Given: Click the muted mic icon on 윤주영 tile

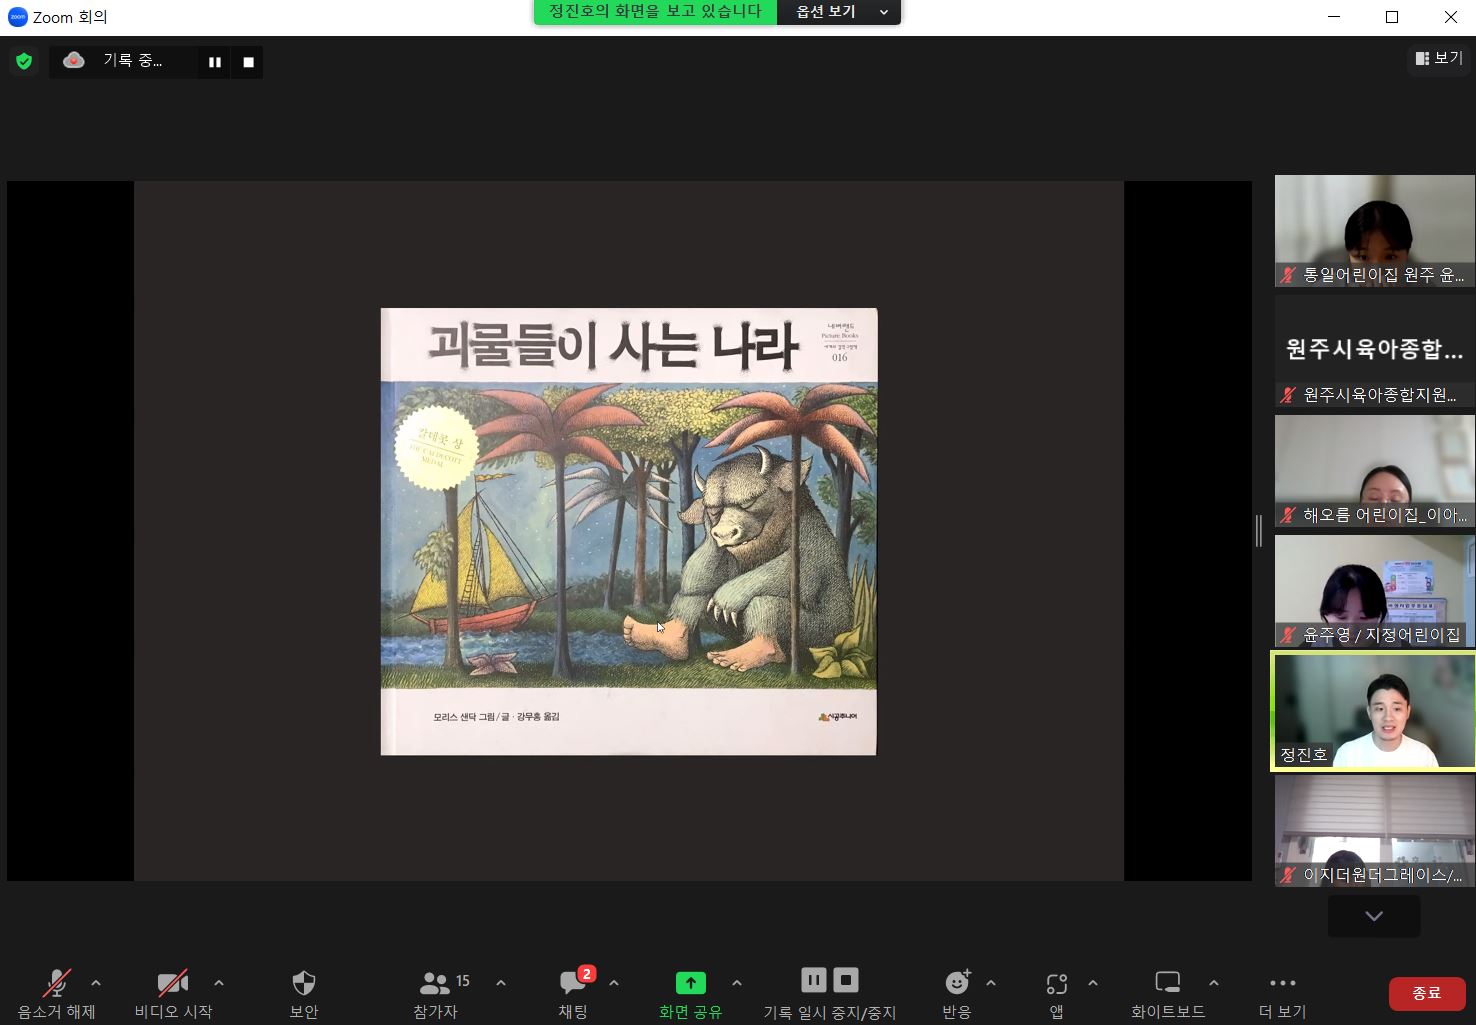Looking at the screenshot, I should click(1288, 635).
